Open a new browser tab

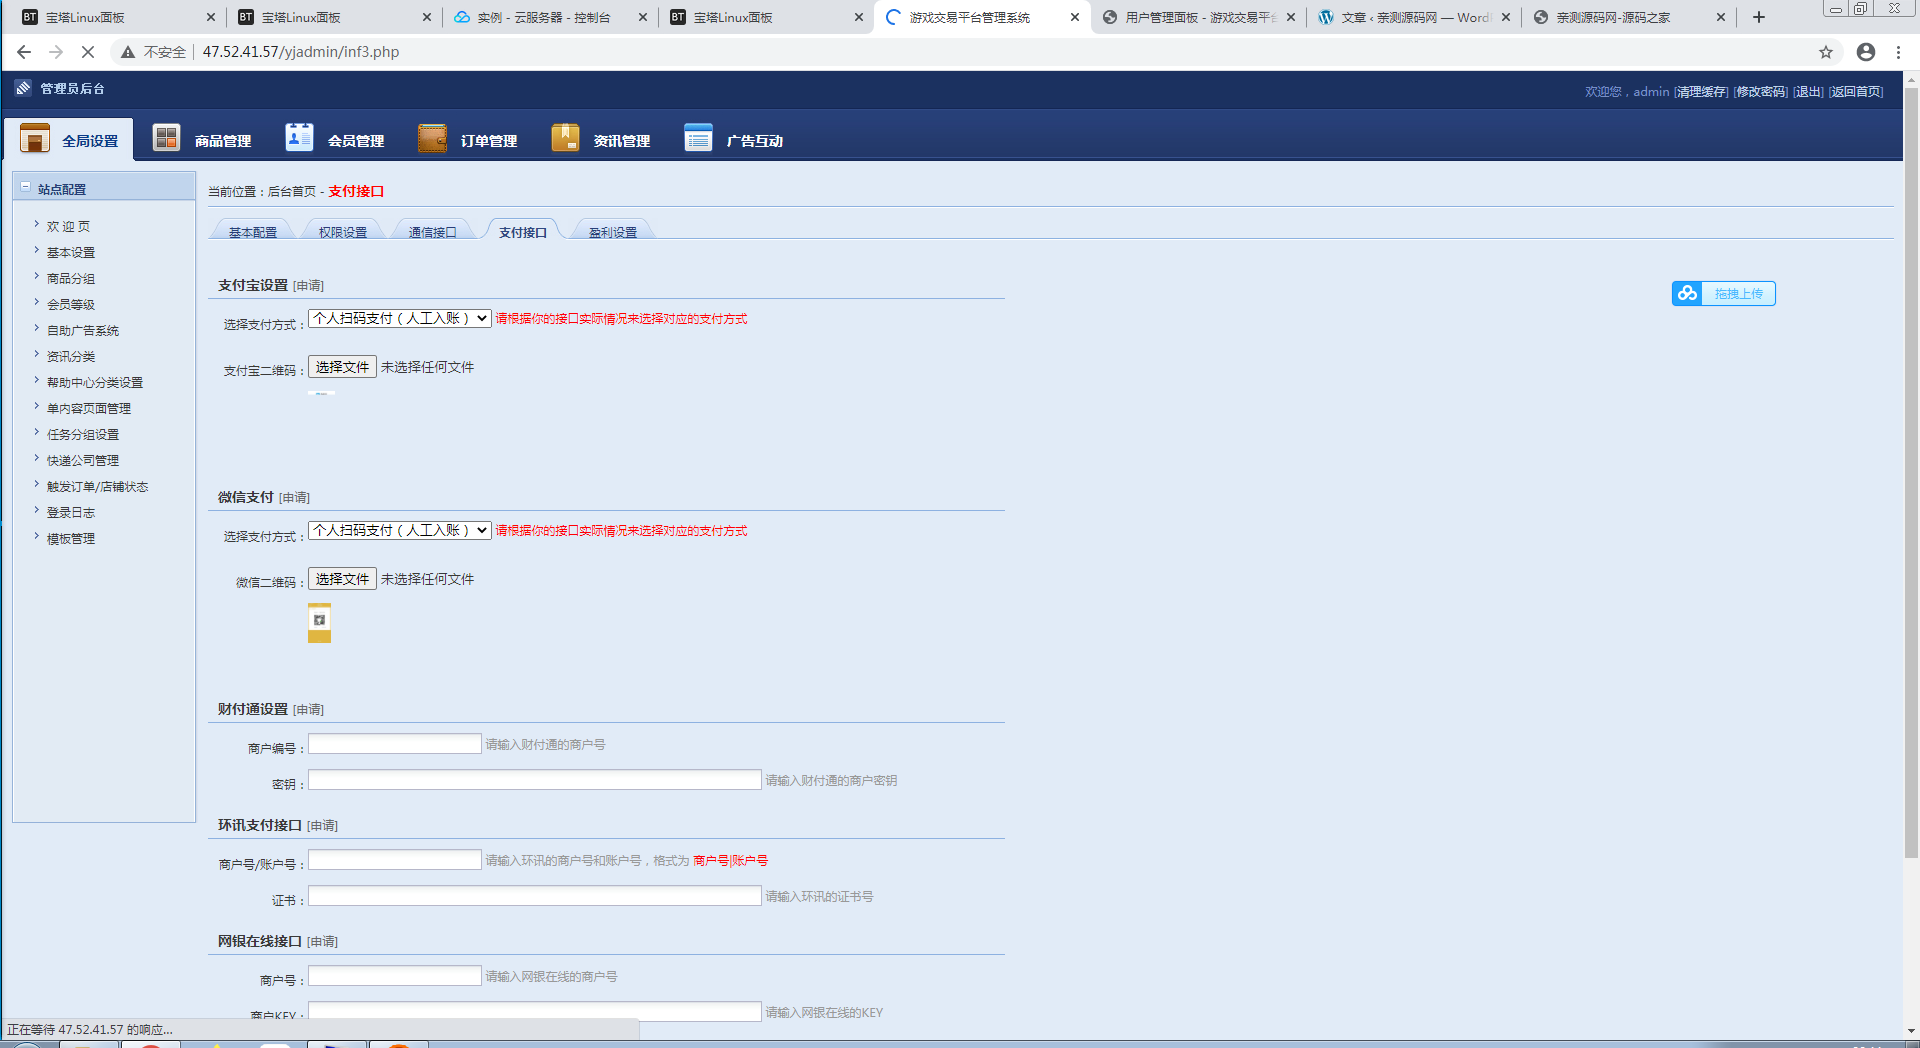click(1759, 17)
